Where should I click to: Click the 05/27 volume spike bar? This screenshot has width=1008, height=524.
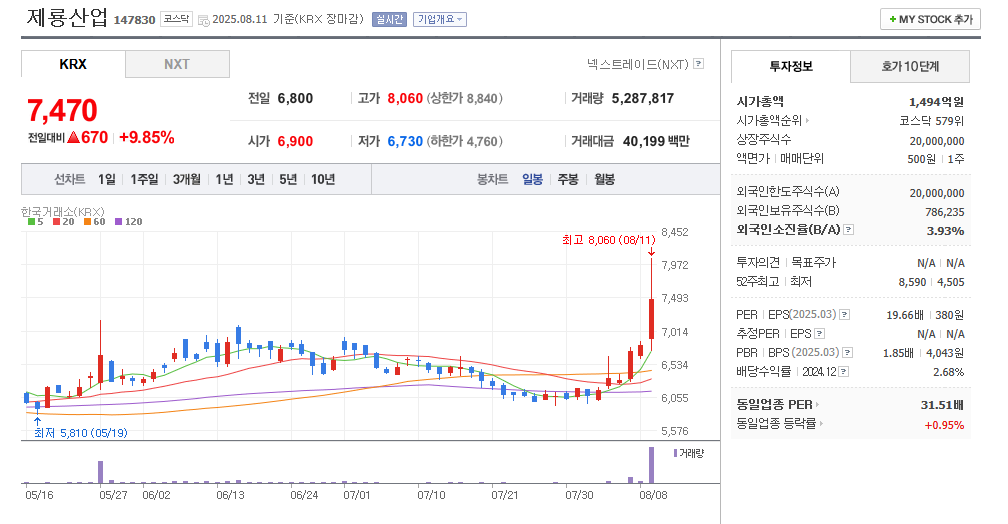[x=100, y=471]
